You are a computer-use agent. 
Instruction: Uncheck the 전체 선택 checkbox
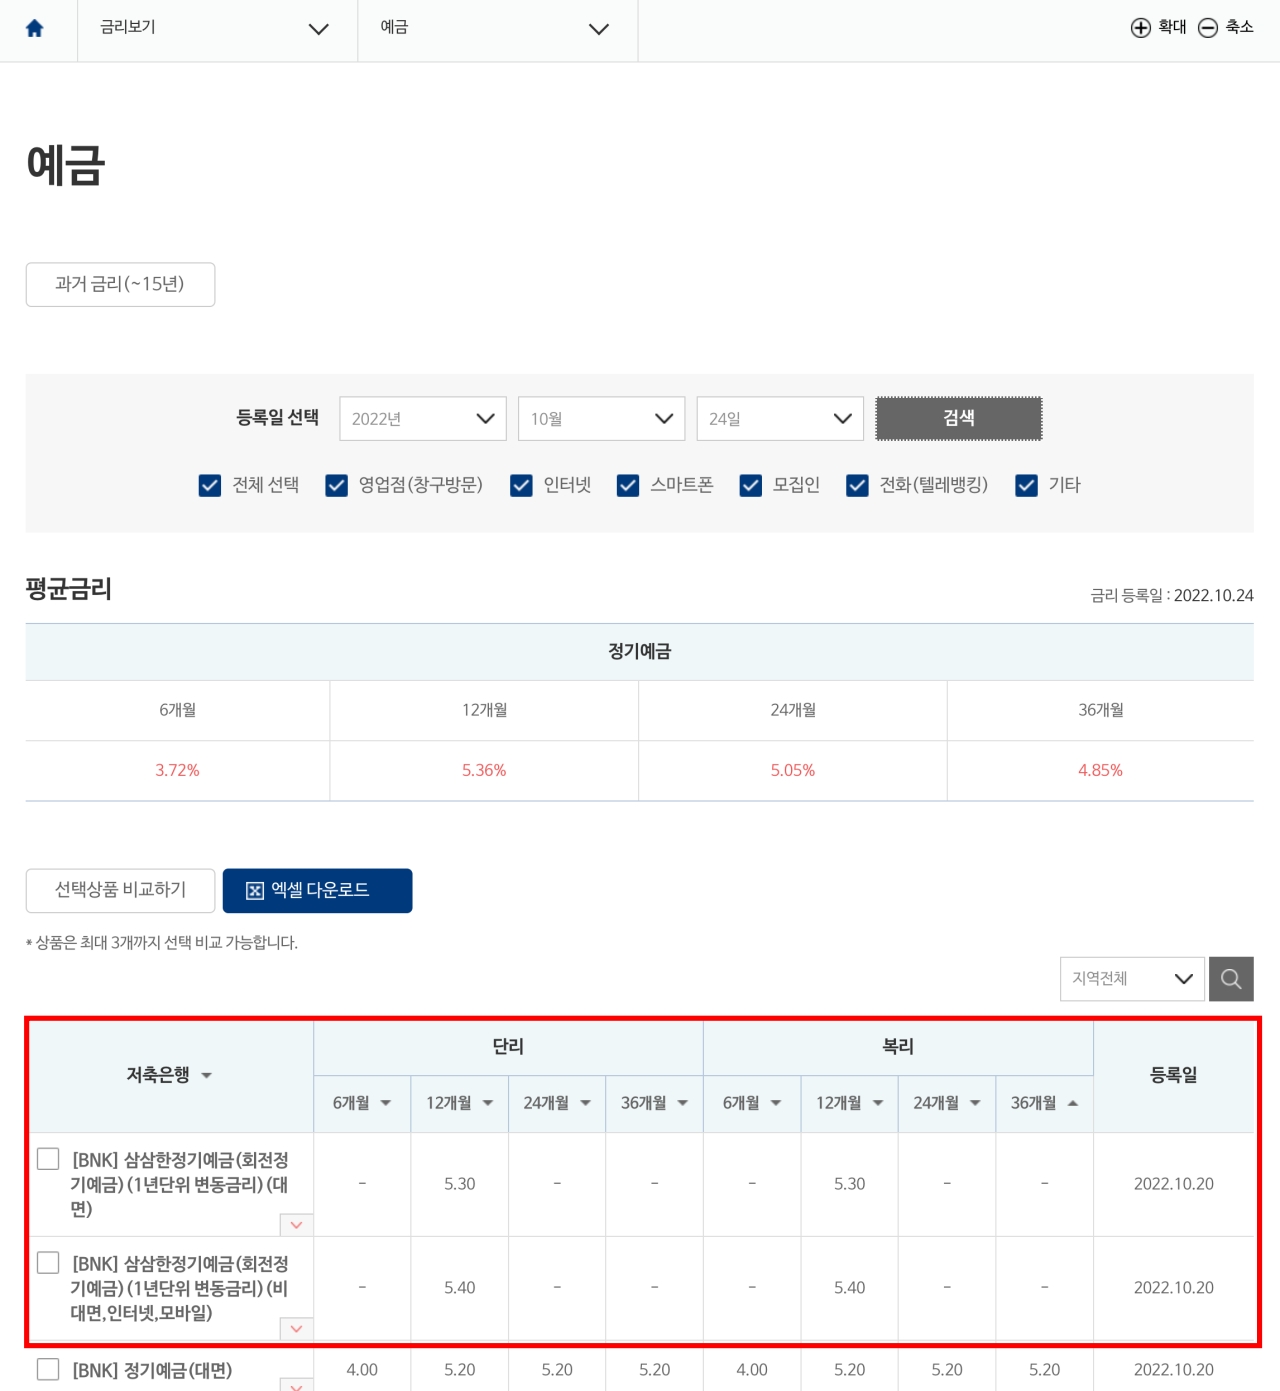(x=209, y=486)
